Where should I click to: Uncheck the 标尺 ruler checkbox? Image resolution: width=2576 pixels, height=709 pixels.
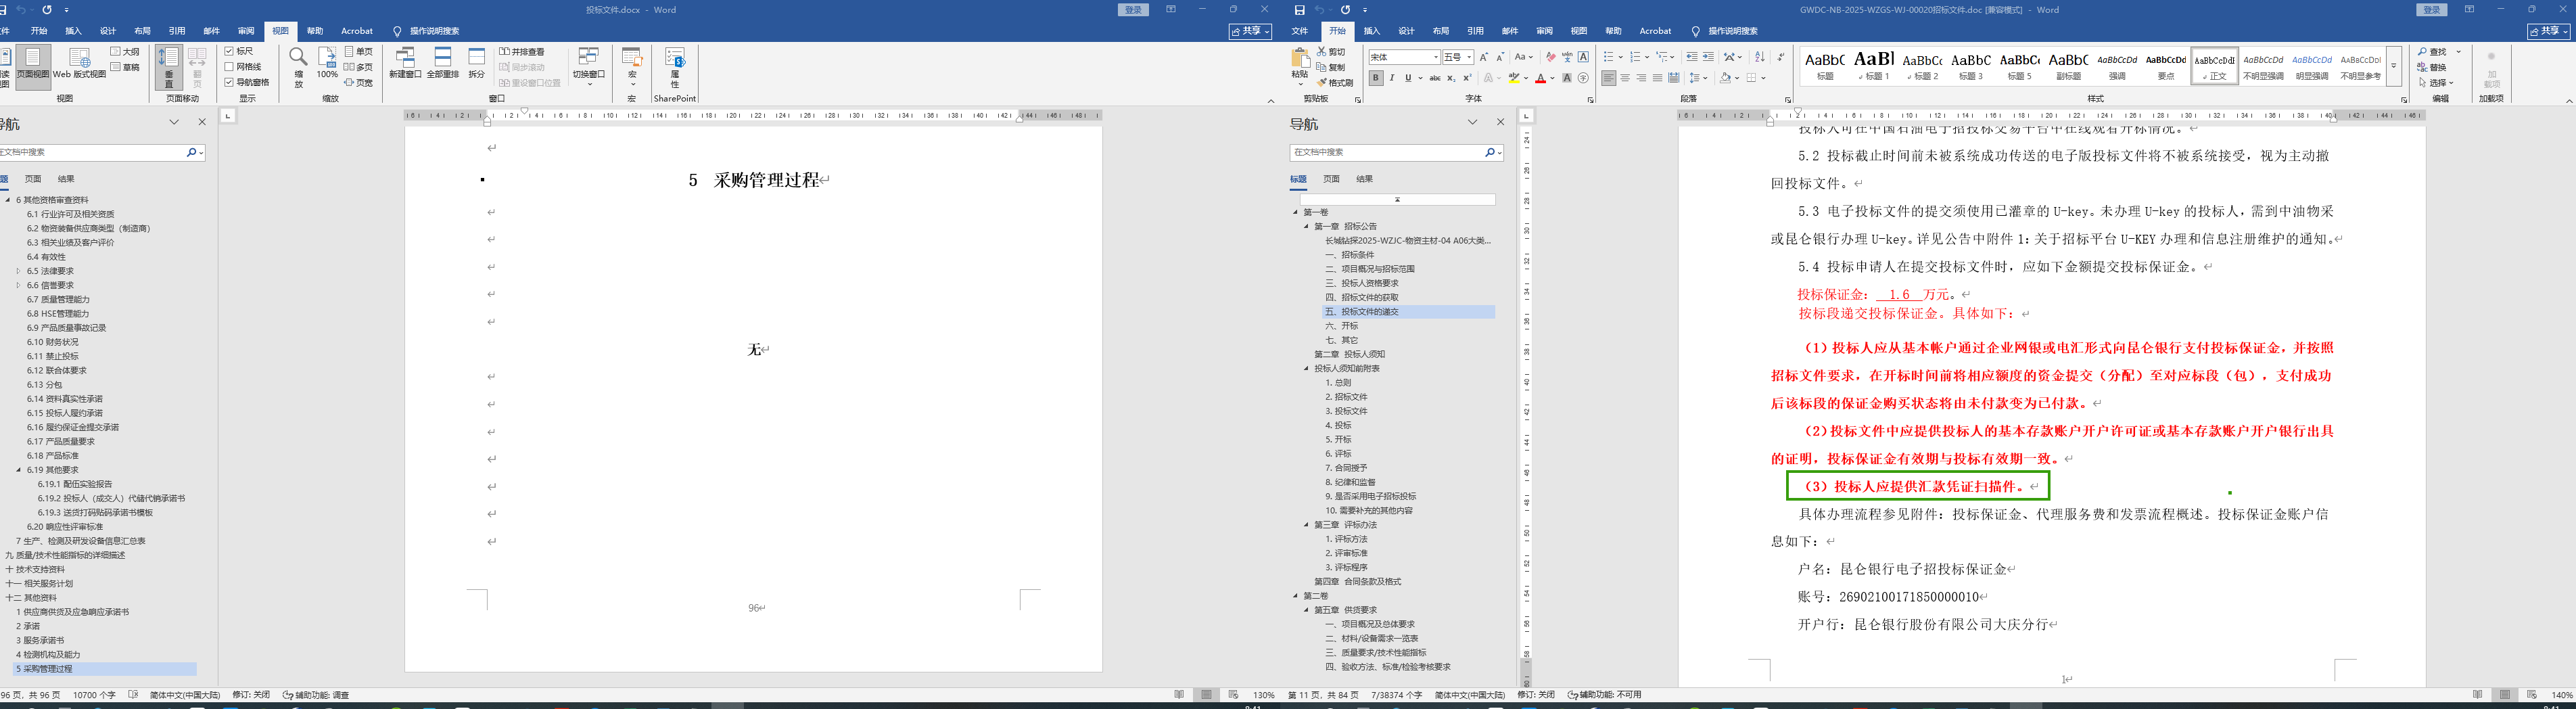tap(230, 51)
